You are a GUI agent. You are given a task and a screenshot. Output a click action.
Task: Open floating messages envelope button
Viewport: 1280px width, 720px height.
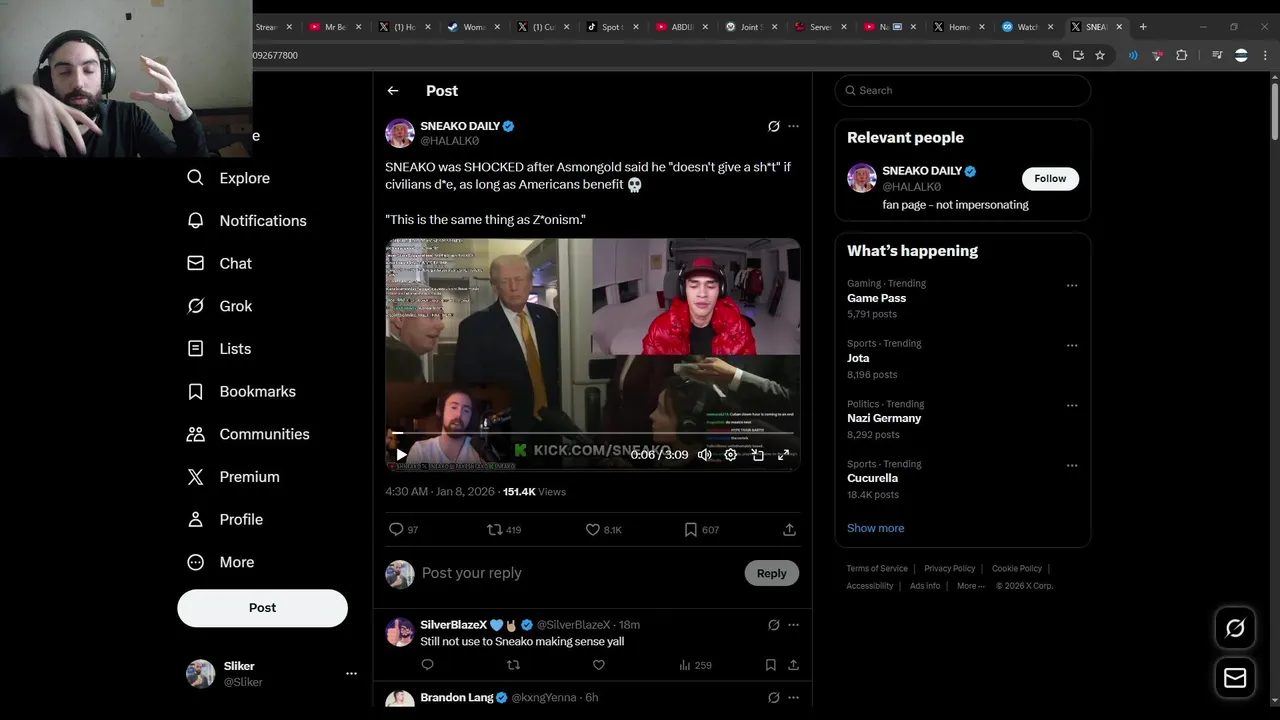(1235, 678)
